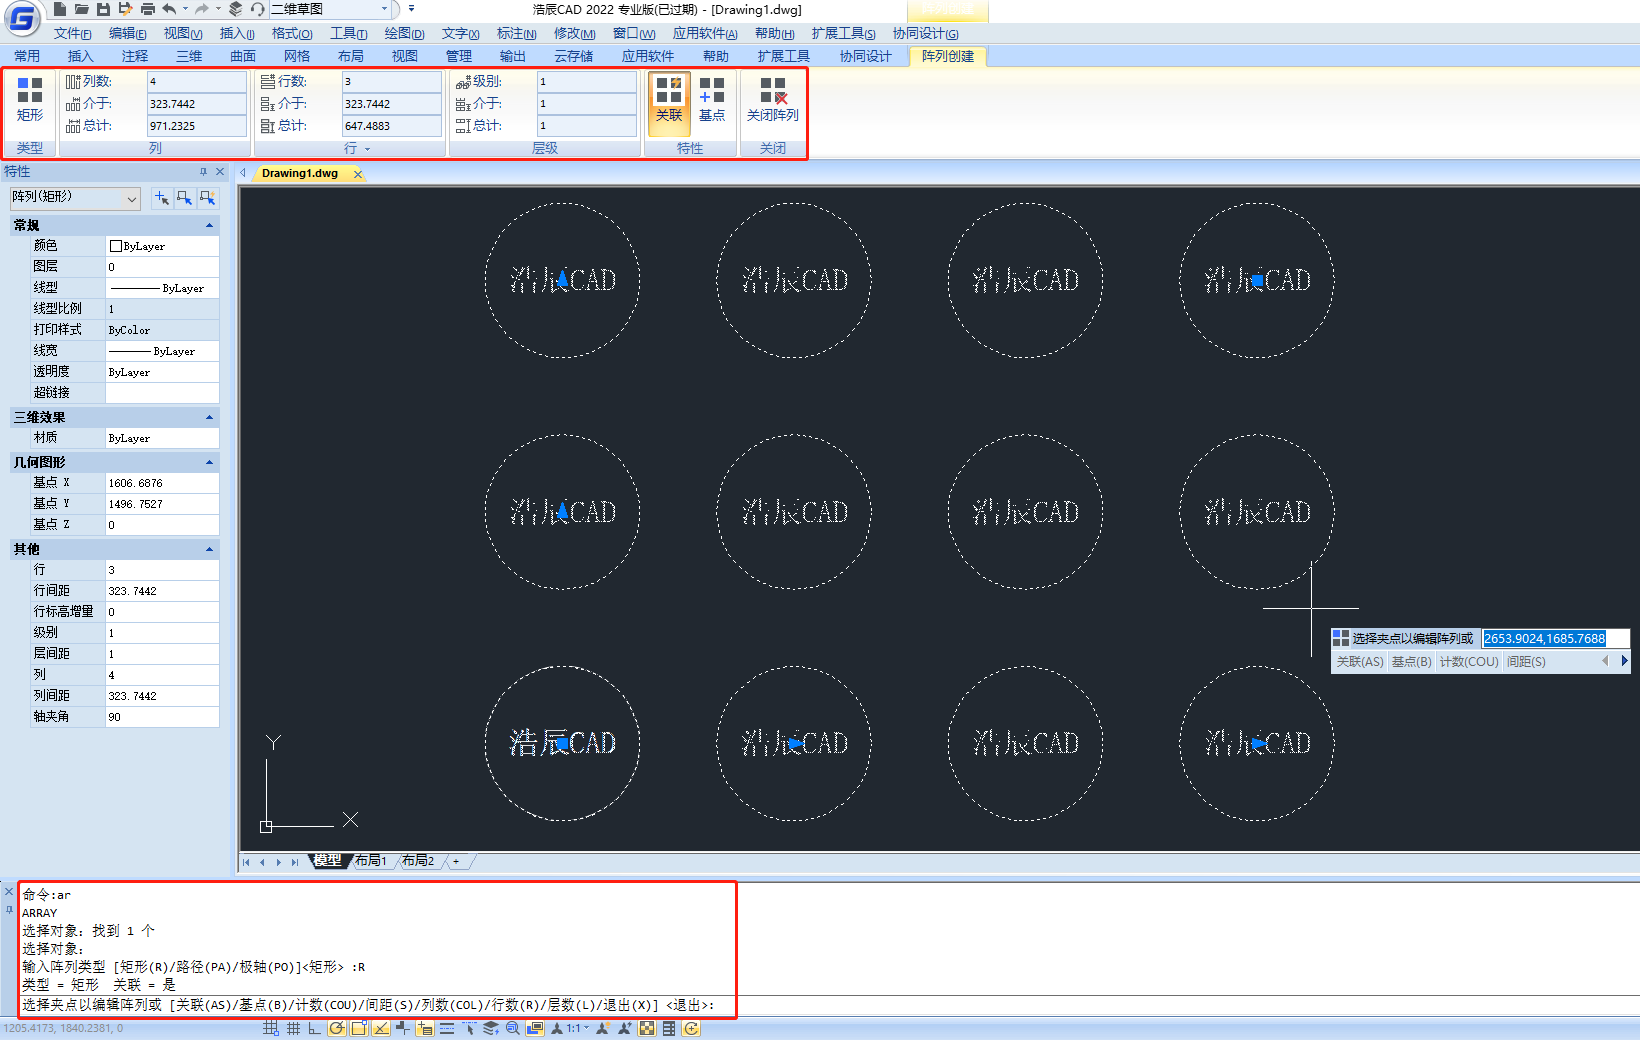1640x1040 pixels.
Task: Click the pick-add toggle icon in properties
Action: tap(161, 198)
